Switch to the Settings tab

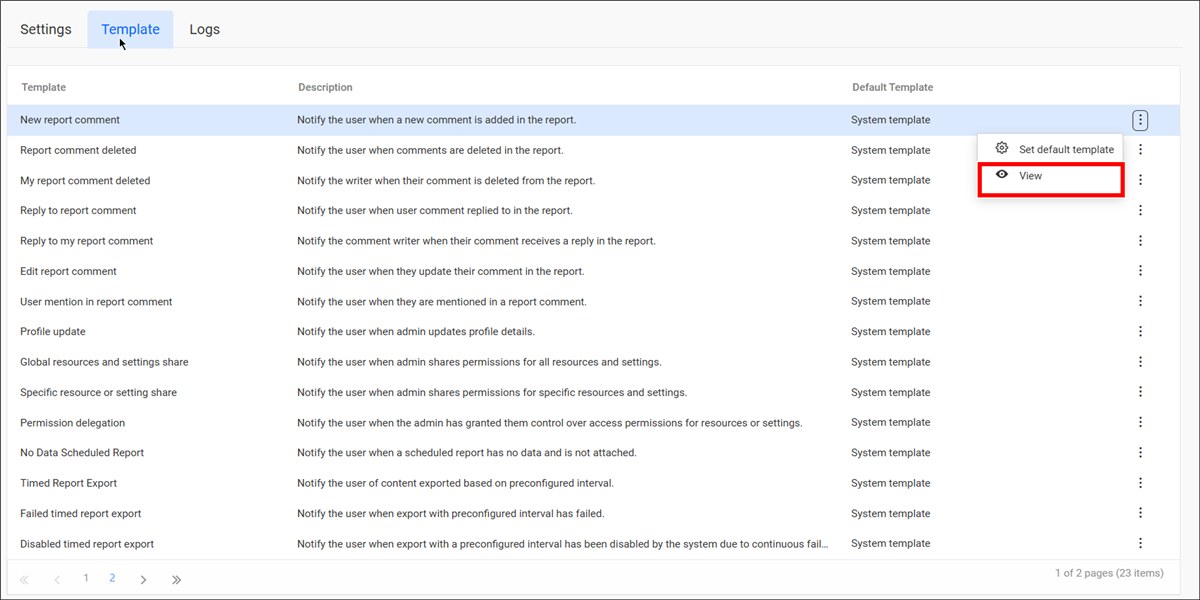point(46,29)
